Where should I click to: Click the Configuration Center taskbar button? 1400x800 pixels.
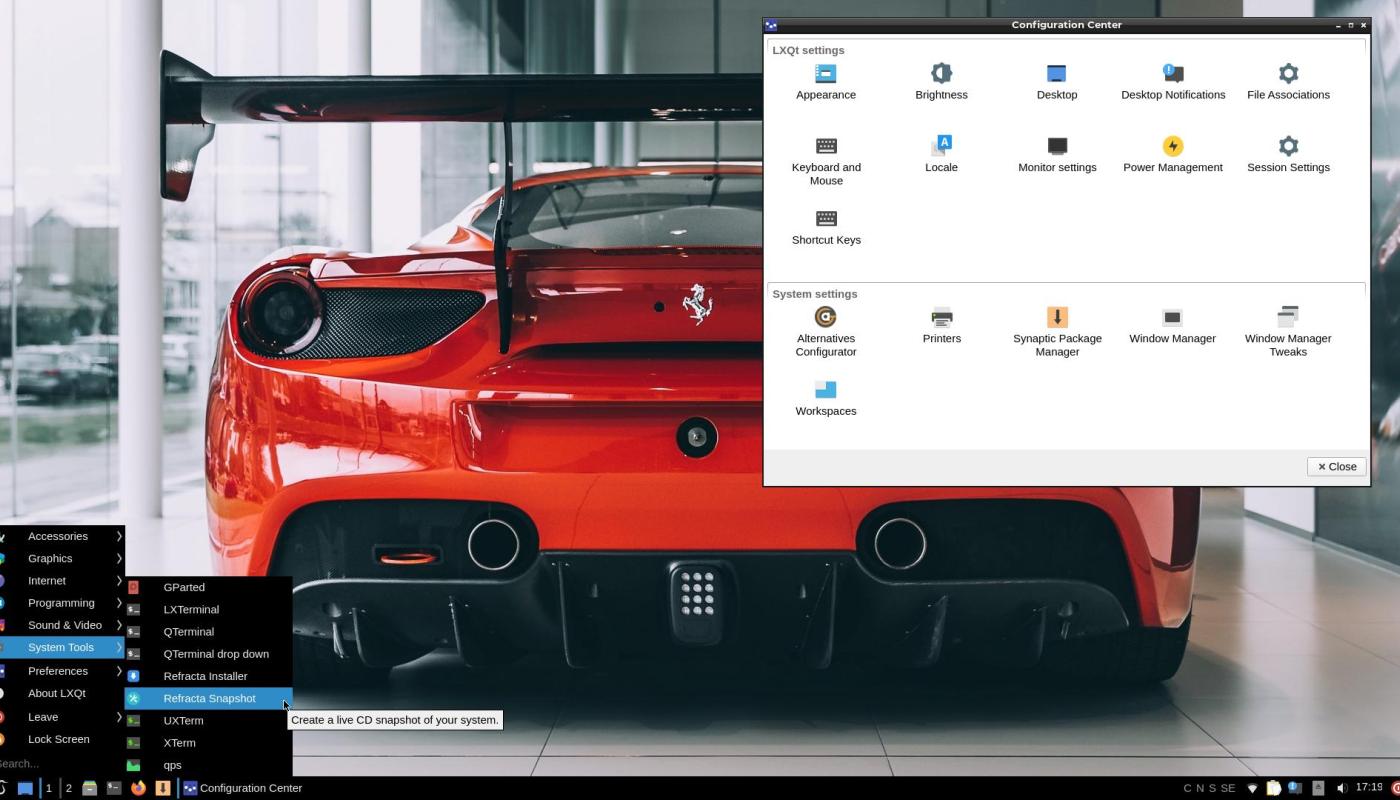pos(243,788)
